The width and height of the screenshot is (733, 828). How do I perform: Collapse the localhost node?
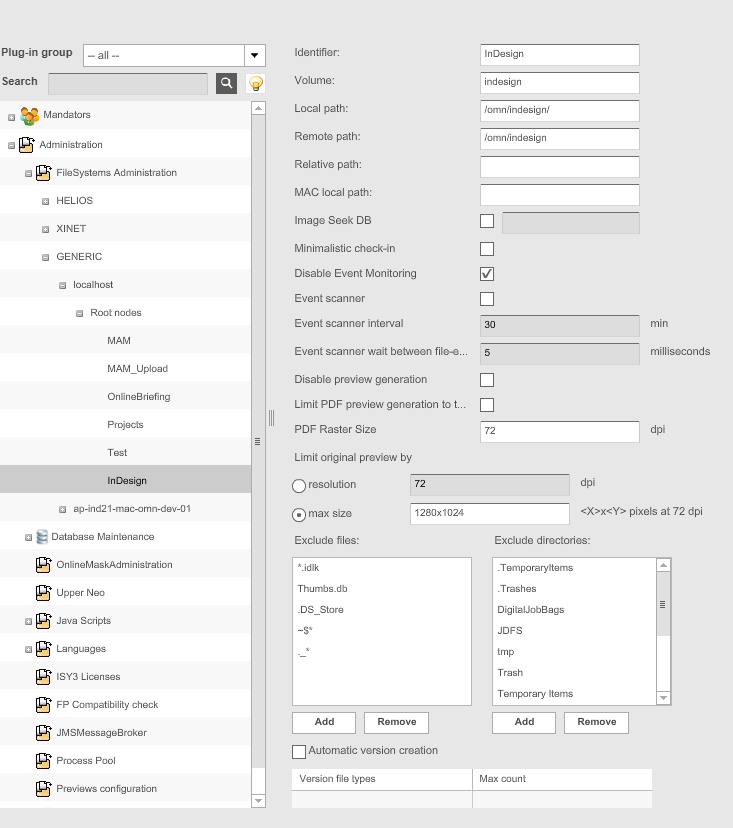click(x=62, y=285)
